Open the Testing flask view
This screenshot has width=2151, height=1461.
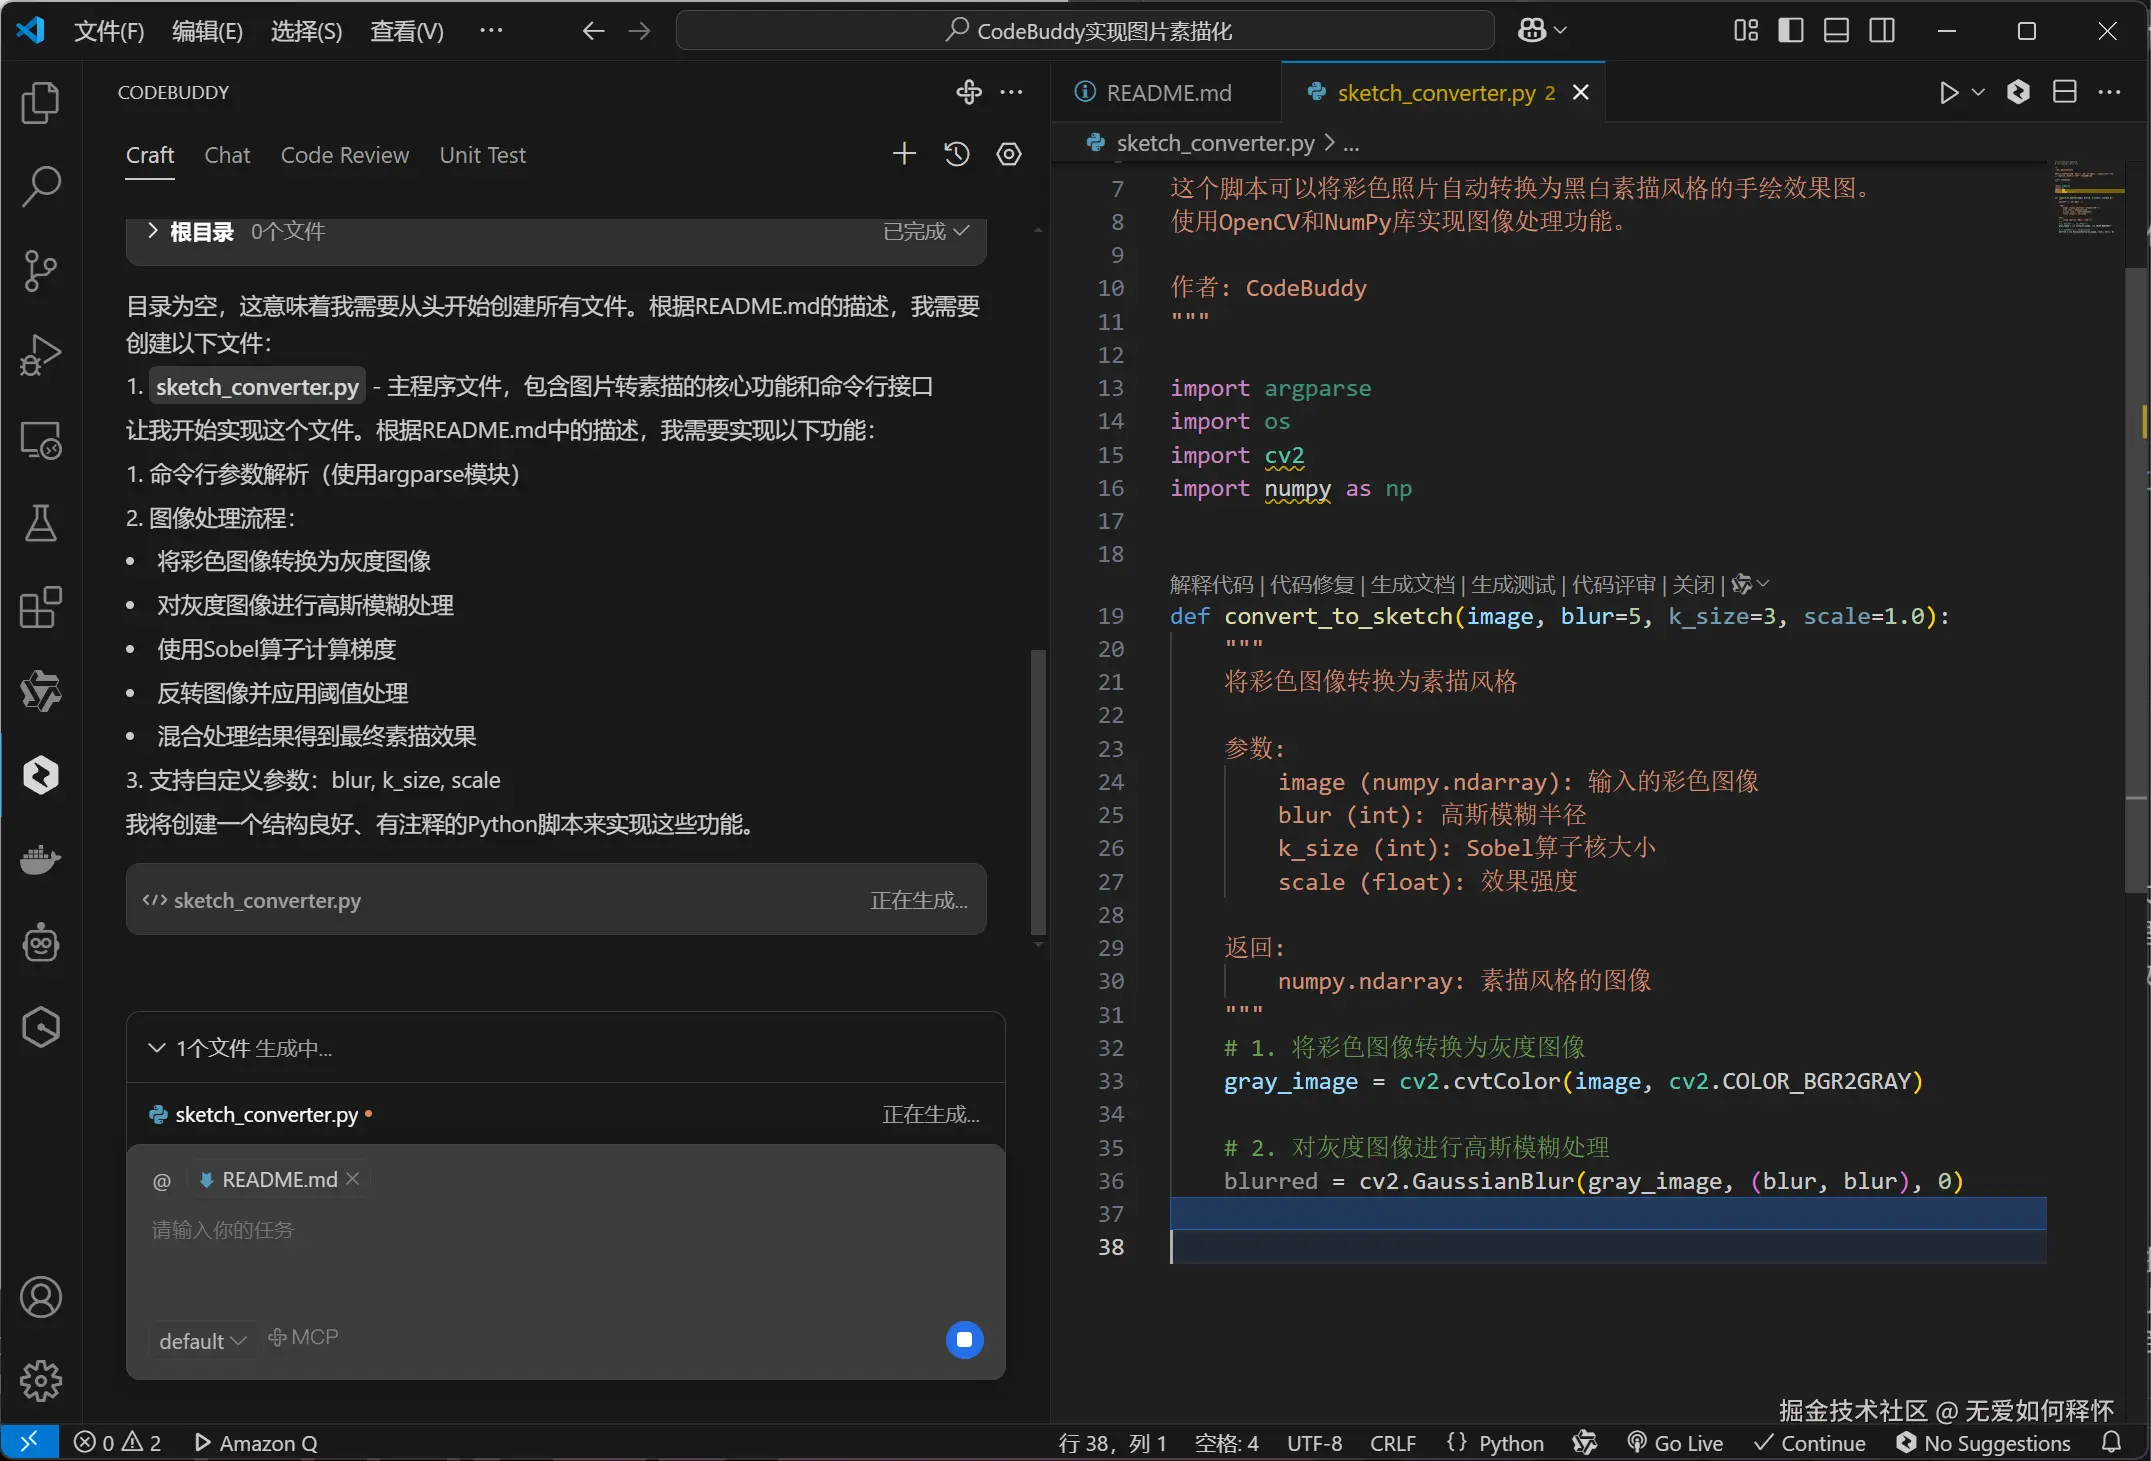pos(40,523)
